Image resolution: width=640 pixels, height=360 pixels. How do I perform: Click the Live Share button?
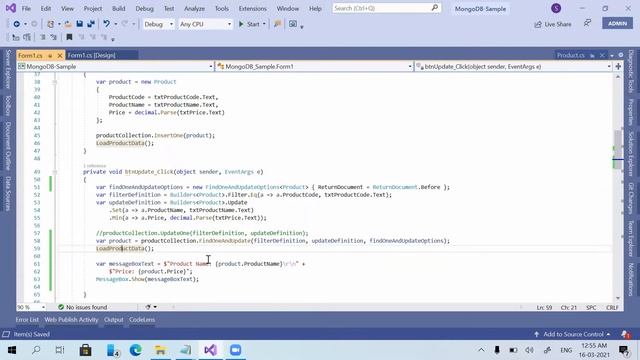tap(553, 24)
